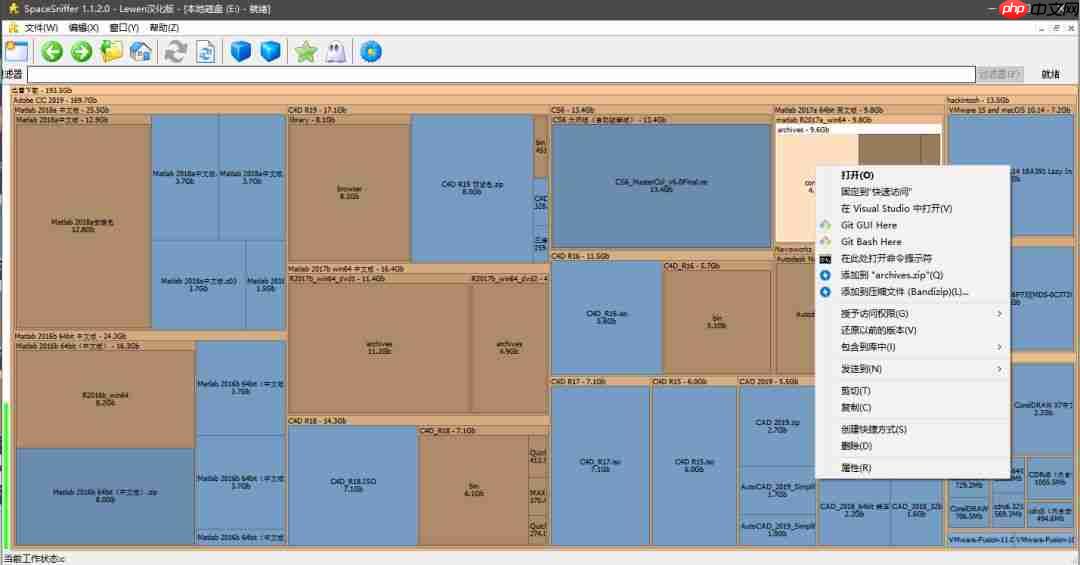Choose 在此处打开命令提示符
The width and height of the screenshot is (1080, 565).
[x=913, y=258]
